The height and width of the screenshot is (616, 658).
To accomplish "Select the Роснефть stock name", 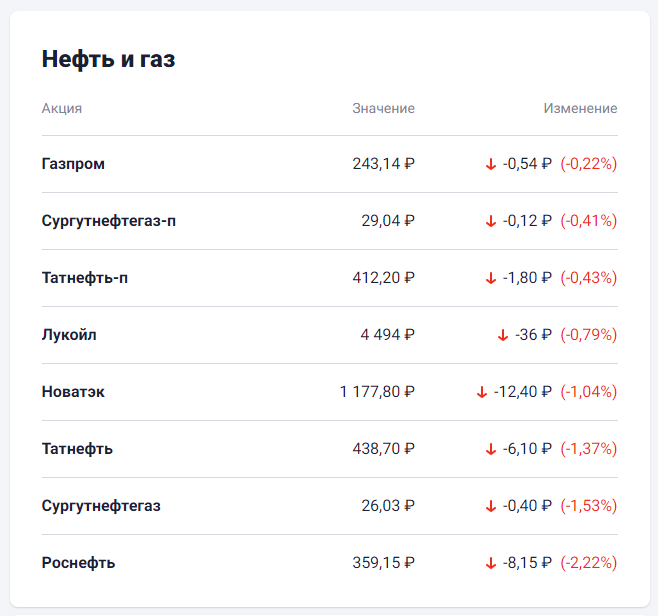I will [78, 563].
